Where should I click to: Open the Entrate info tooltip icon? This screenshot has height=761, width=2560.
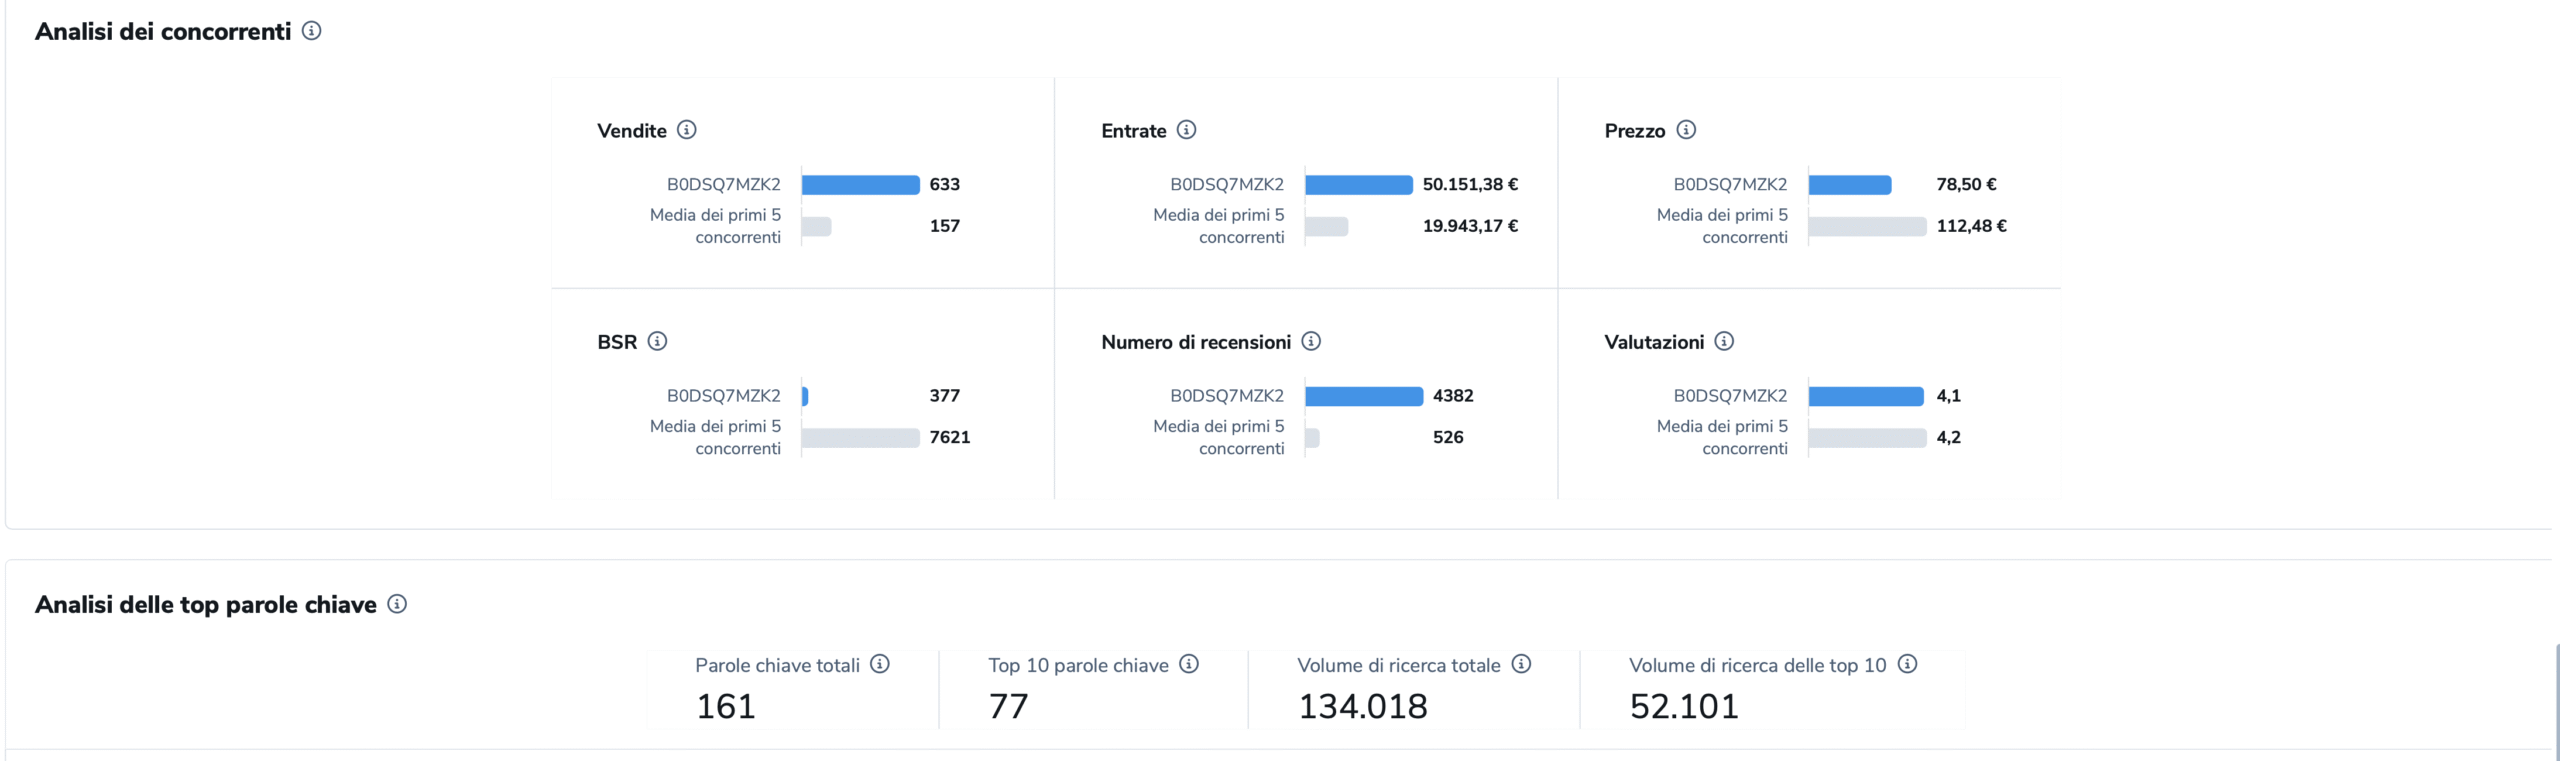(1186, 130)
